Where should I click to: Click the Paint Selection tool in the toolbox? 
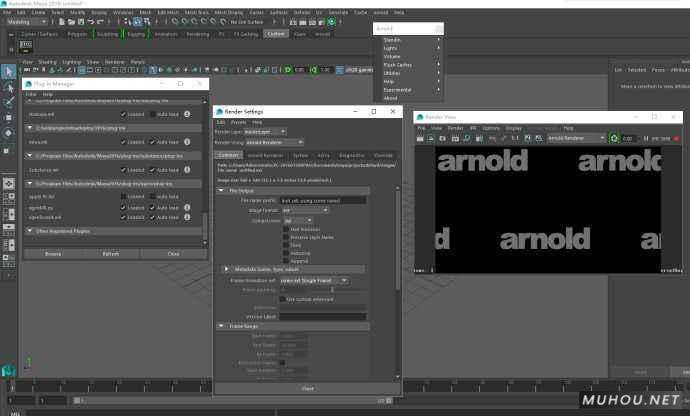[x=8, y=103]
